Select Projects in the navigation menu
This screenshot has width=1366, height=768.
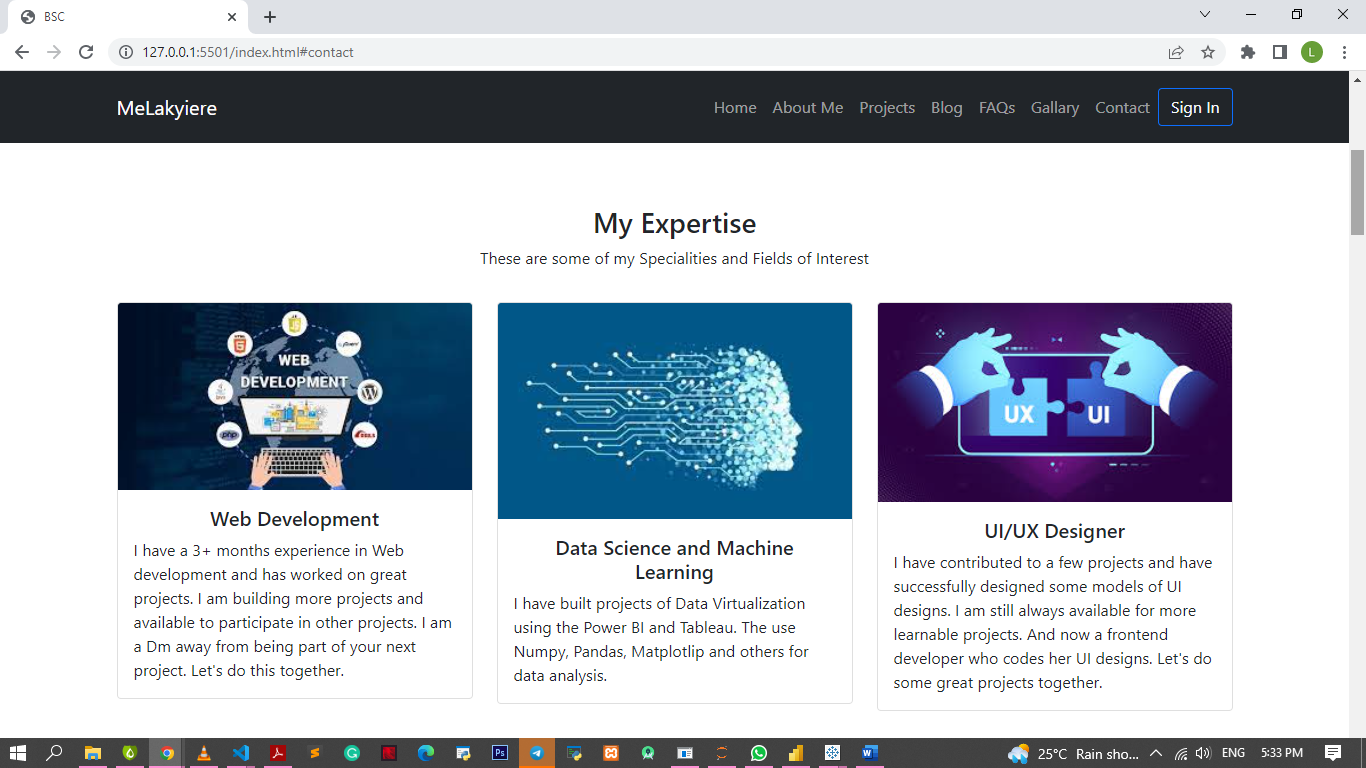[x=887, y=107]
